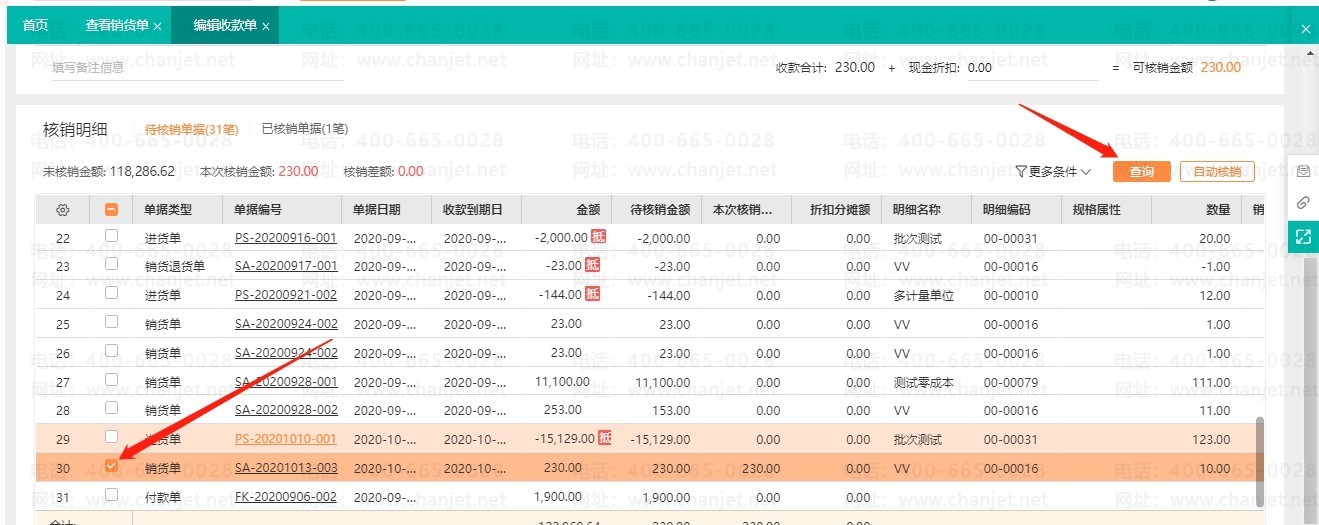Image resolution: width=1319 pixels, height=525 pixels.
Task: Open document link SA-20200928-001
Action: (286, 382)
